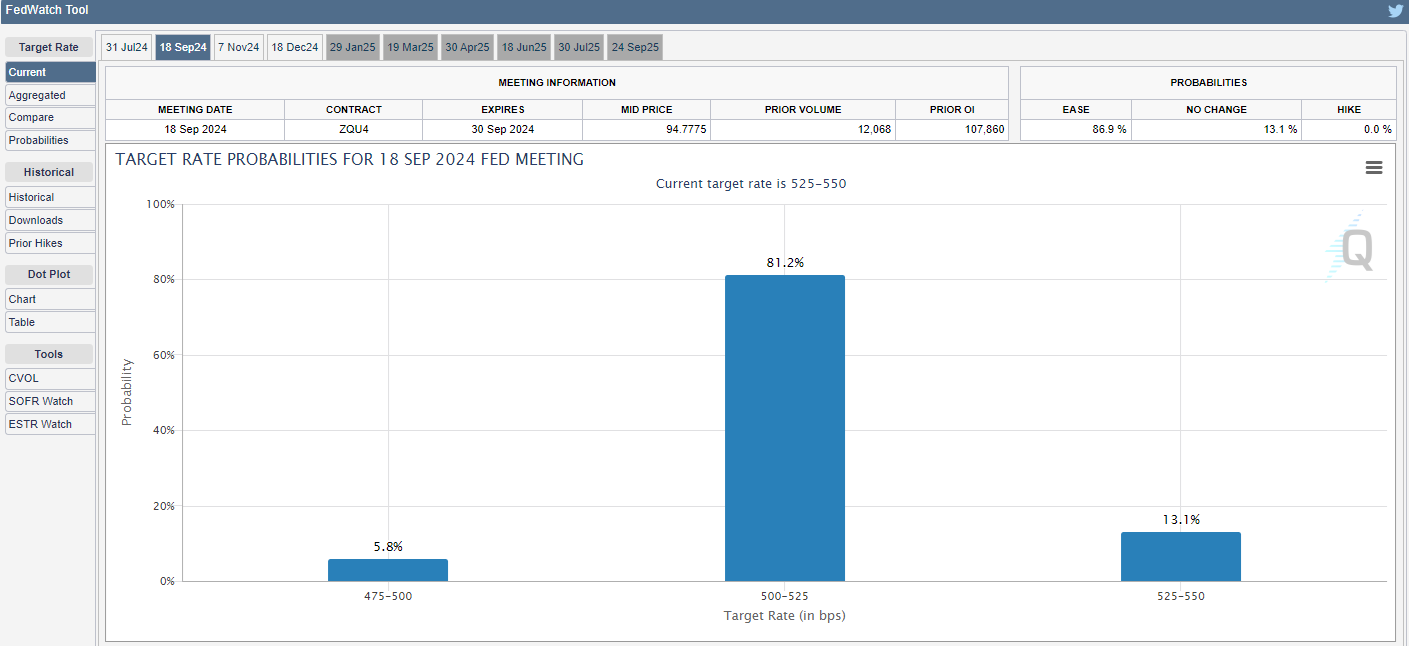Click the 500-525 x-axis label
This screenshot has width=1409, height=646.
[785, 596]
